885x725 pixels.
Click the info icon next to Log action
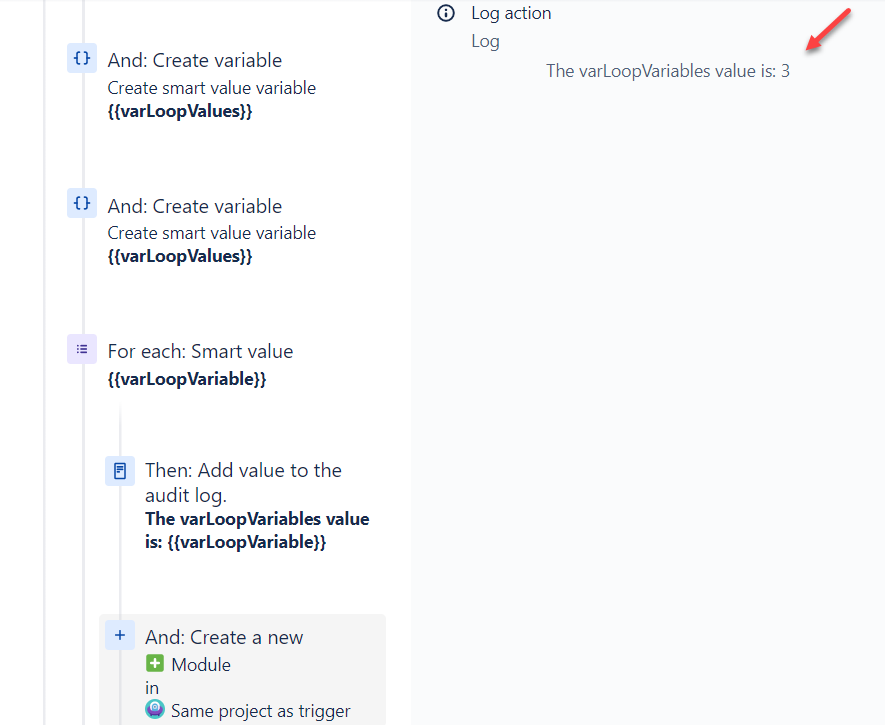point(446,13)
